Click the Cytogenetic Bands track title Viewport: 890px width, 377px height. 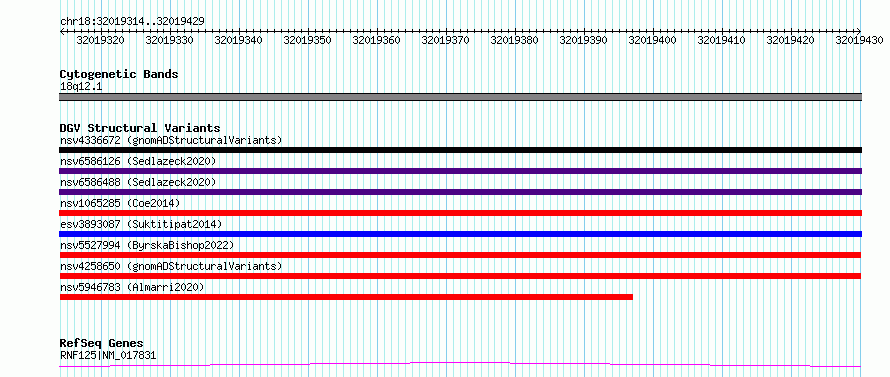[x=119, y=74]
